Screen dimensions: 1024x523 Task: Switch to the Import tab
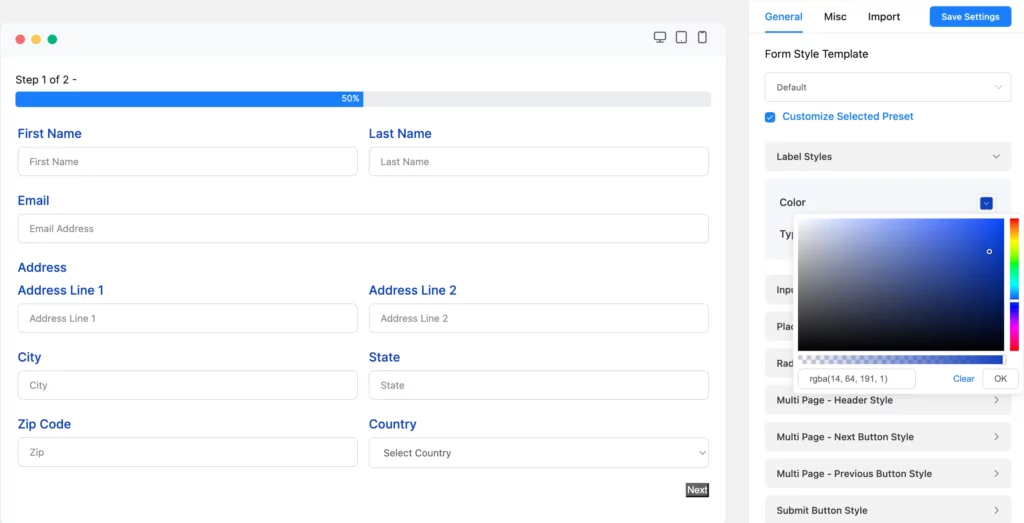884,17
